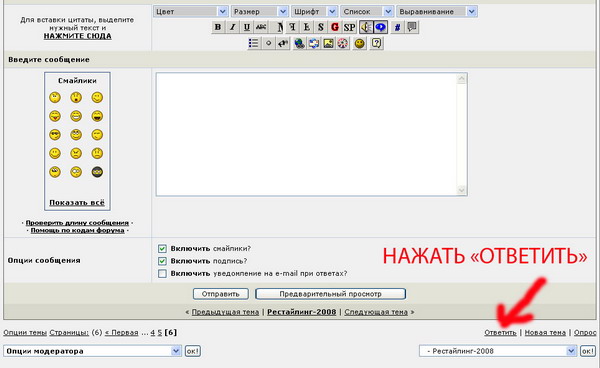Apply italic formatting with the I icon
This screenshot has width=600, height=368.
coord(232,27)
